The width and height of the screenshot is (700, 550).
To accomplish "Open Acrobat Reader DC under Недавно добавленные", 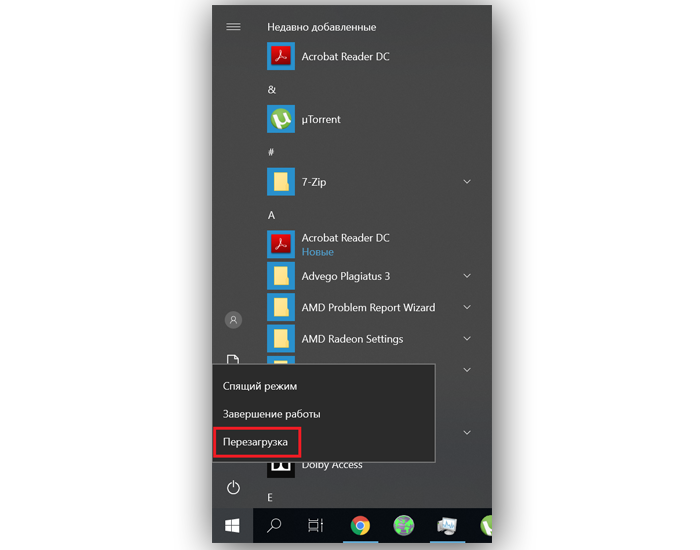I will pyautogui.click(x=345, y=57).
